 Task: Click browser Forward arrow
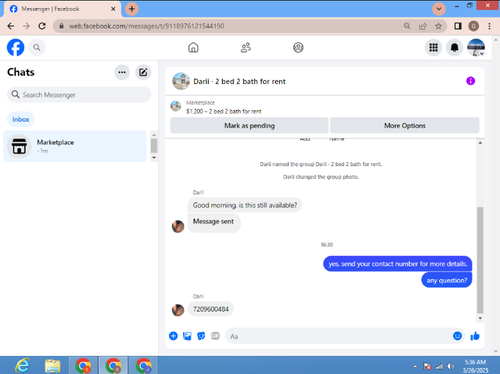tap(26, 26)
